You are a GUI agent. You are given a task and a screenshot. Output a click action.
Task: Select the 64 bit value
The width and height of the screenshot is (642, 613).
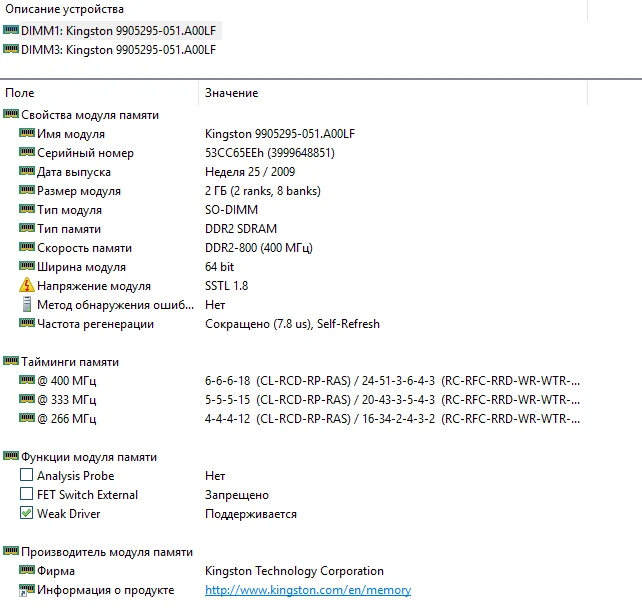coord(219,267)
